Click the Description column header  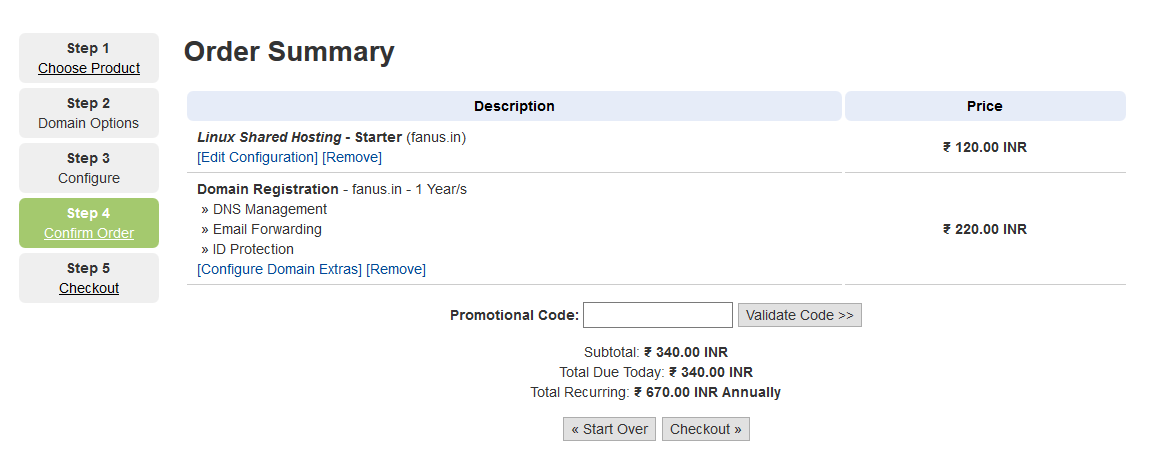click(514, 106)
